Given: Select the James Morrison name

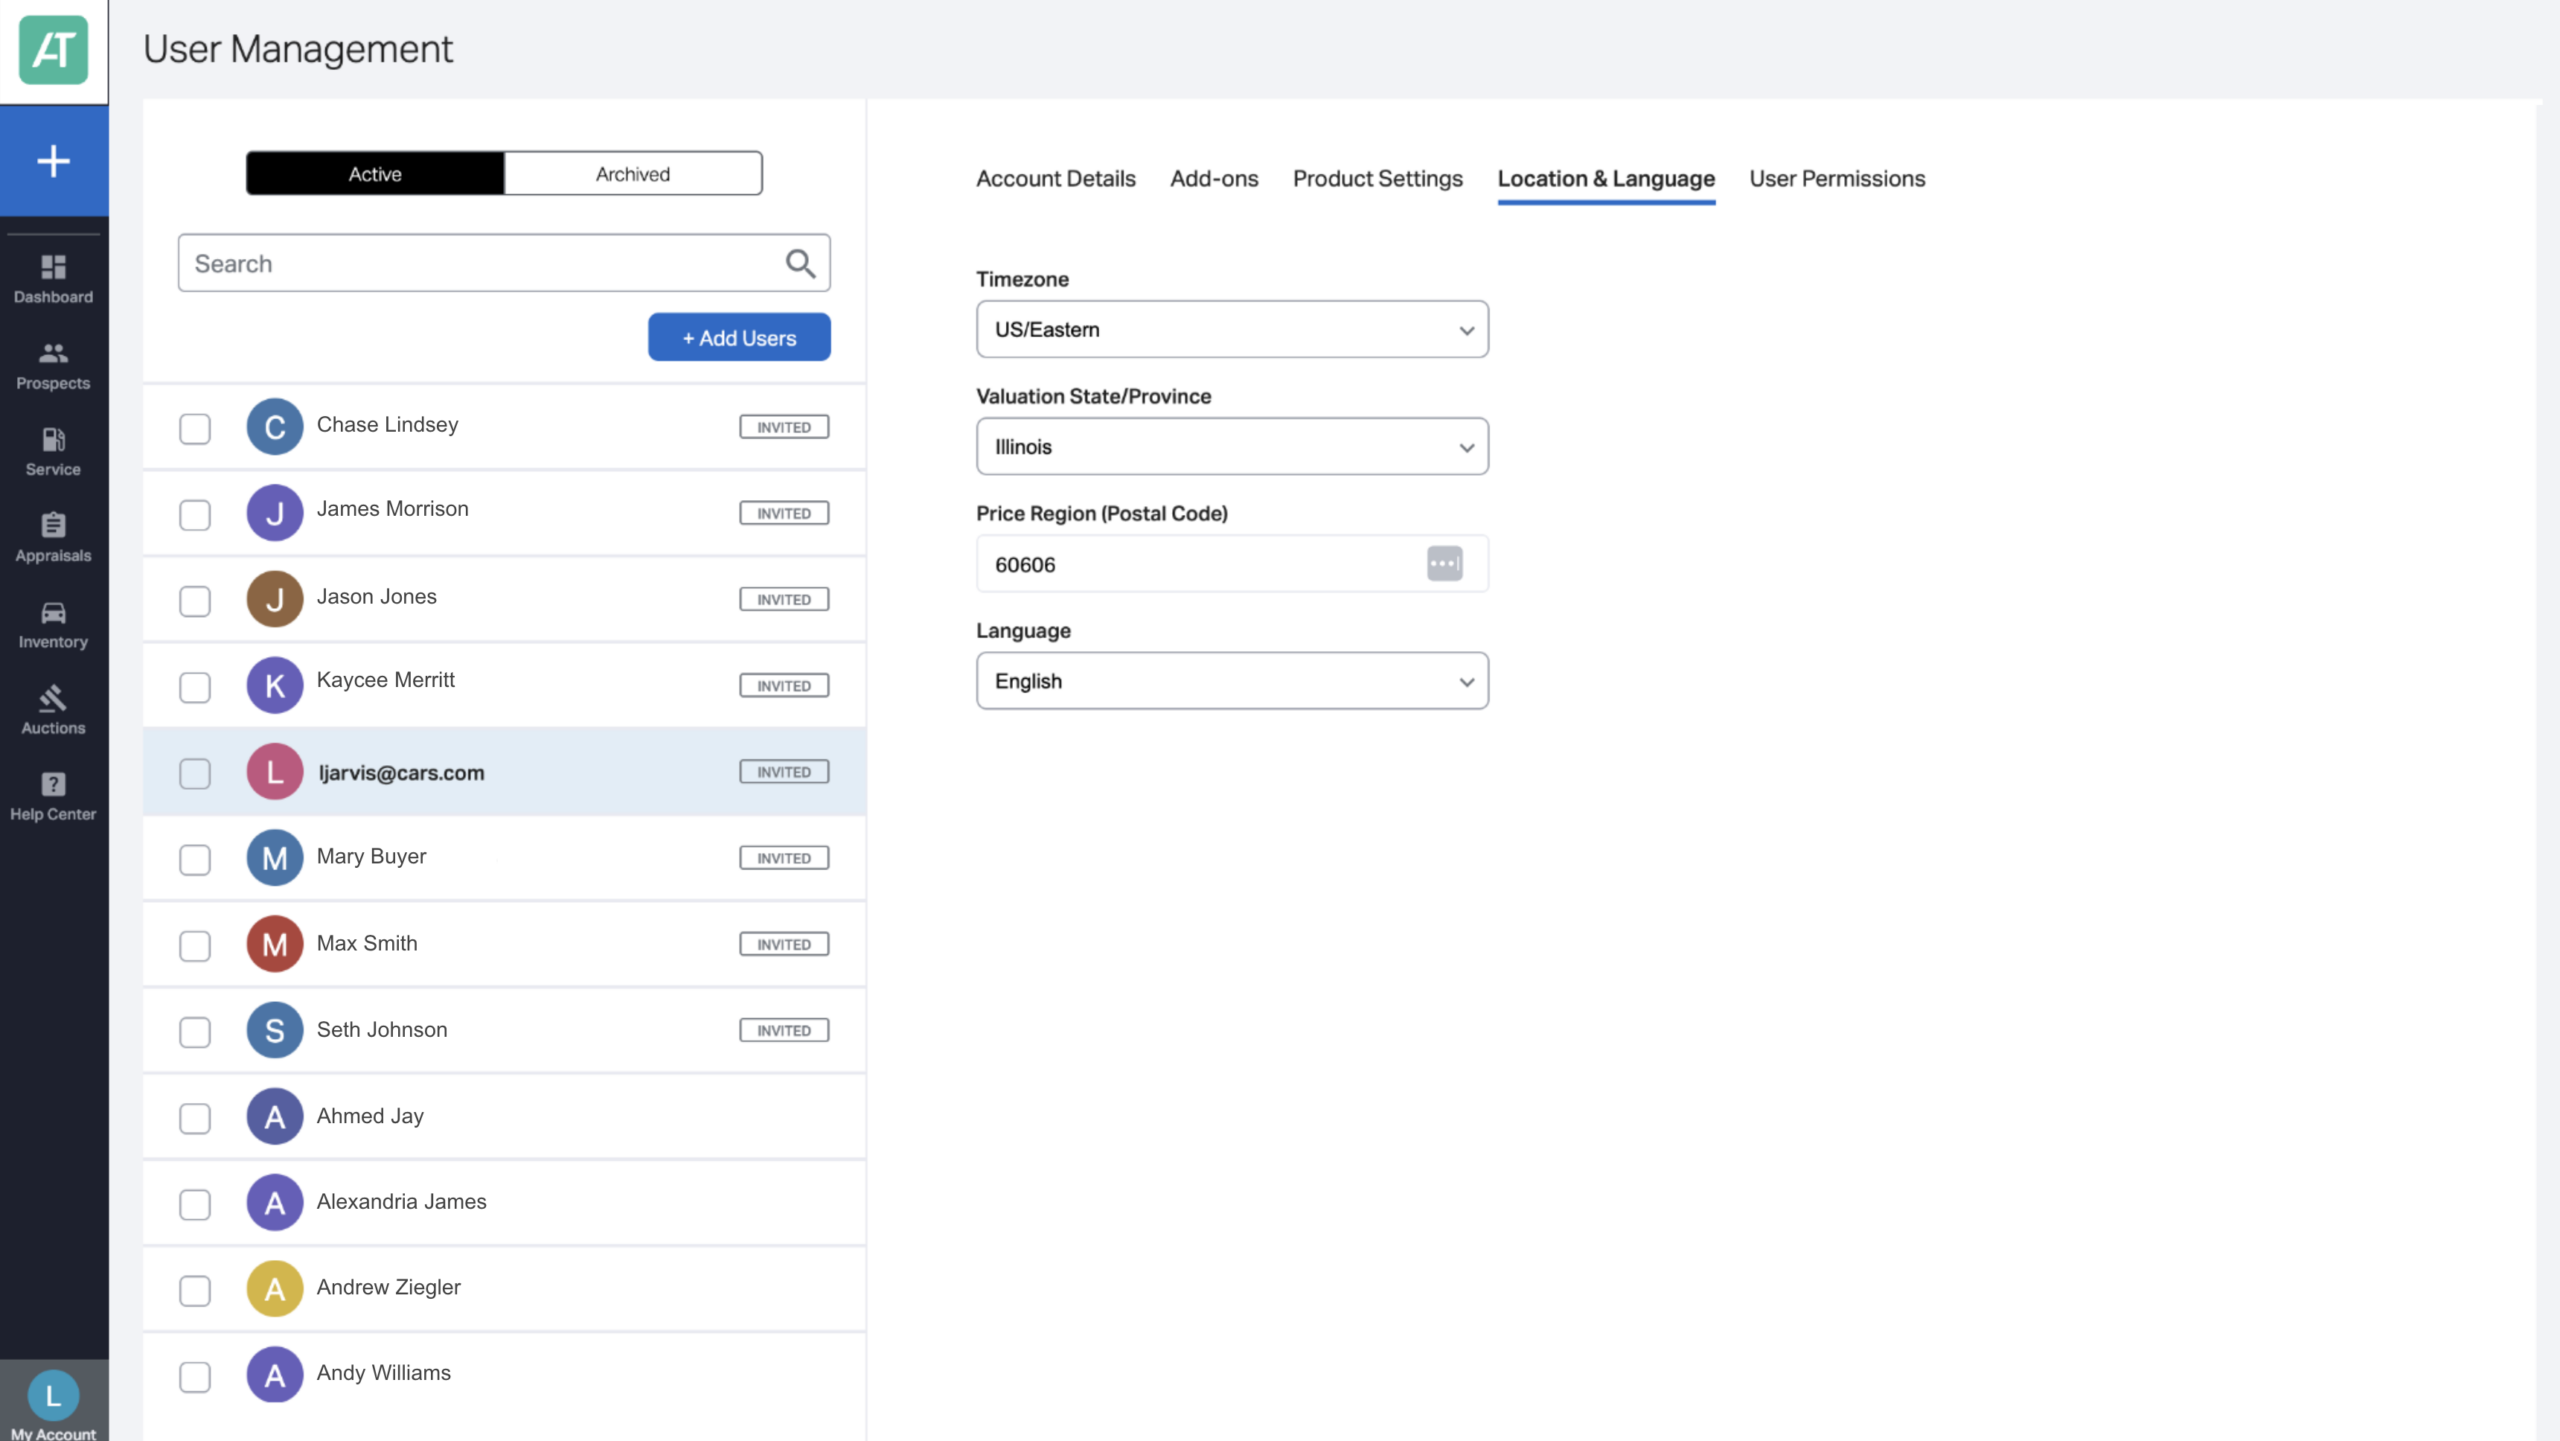Looking at the screenshot, I should (x=392, y=508).
